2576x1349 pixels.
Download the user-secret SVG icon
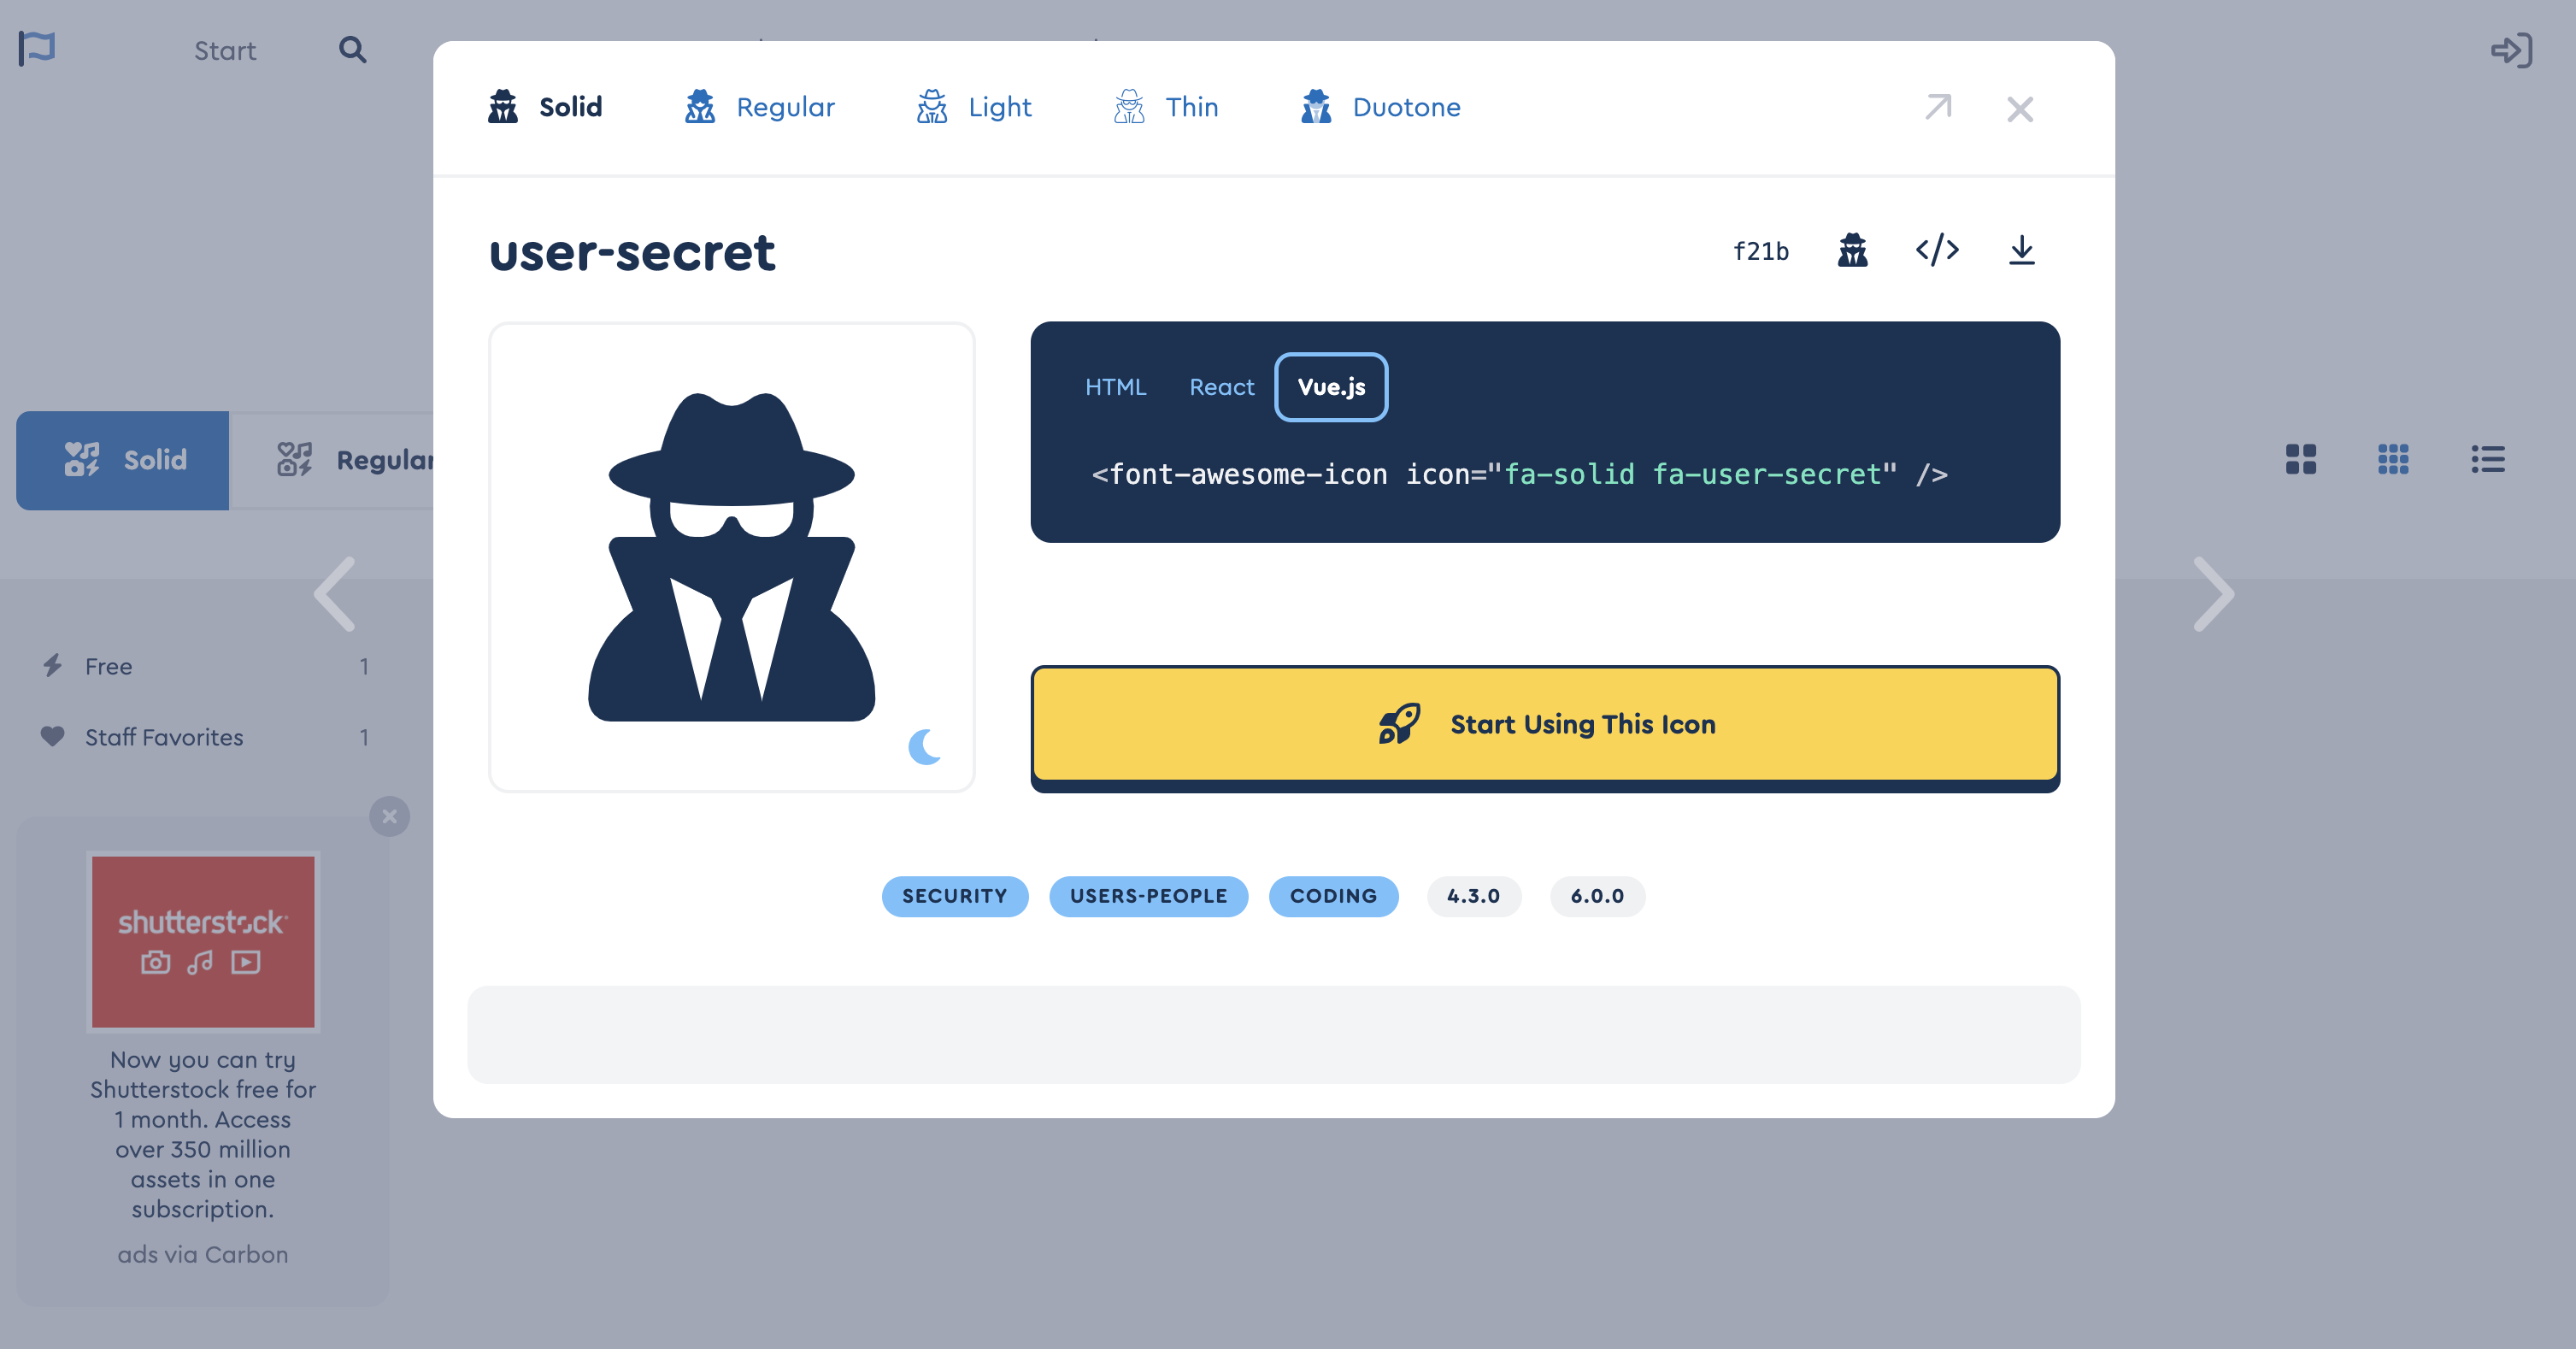tap(2021, 250)
